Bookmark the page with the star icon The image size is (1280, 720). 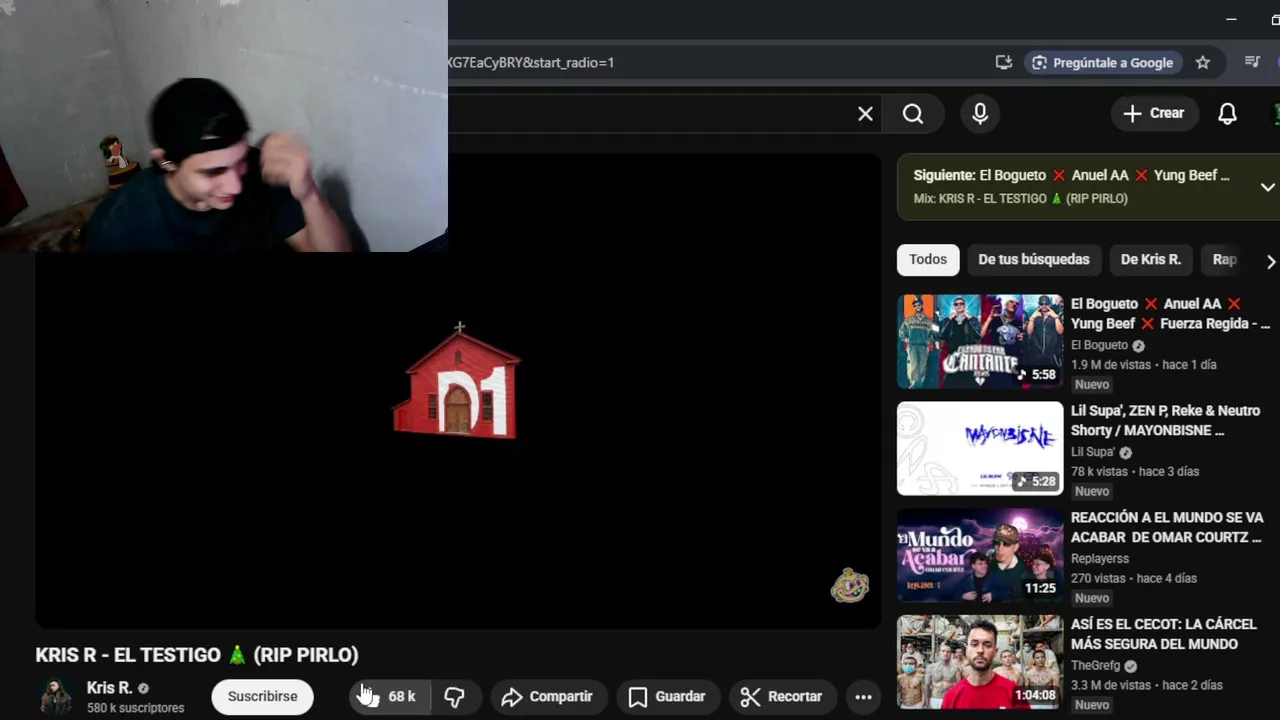click(x=1203, y=62)
